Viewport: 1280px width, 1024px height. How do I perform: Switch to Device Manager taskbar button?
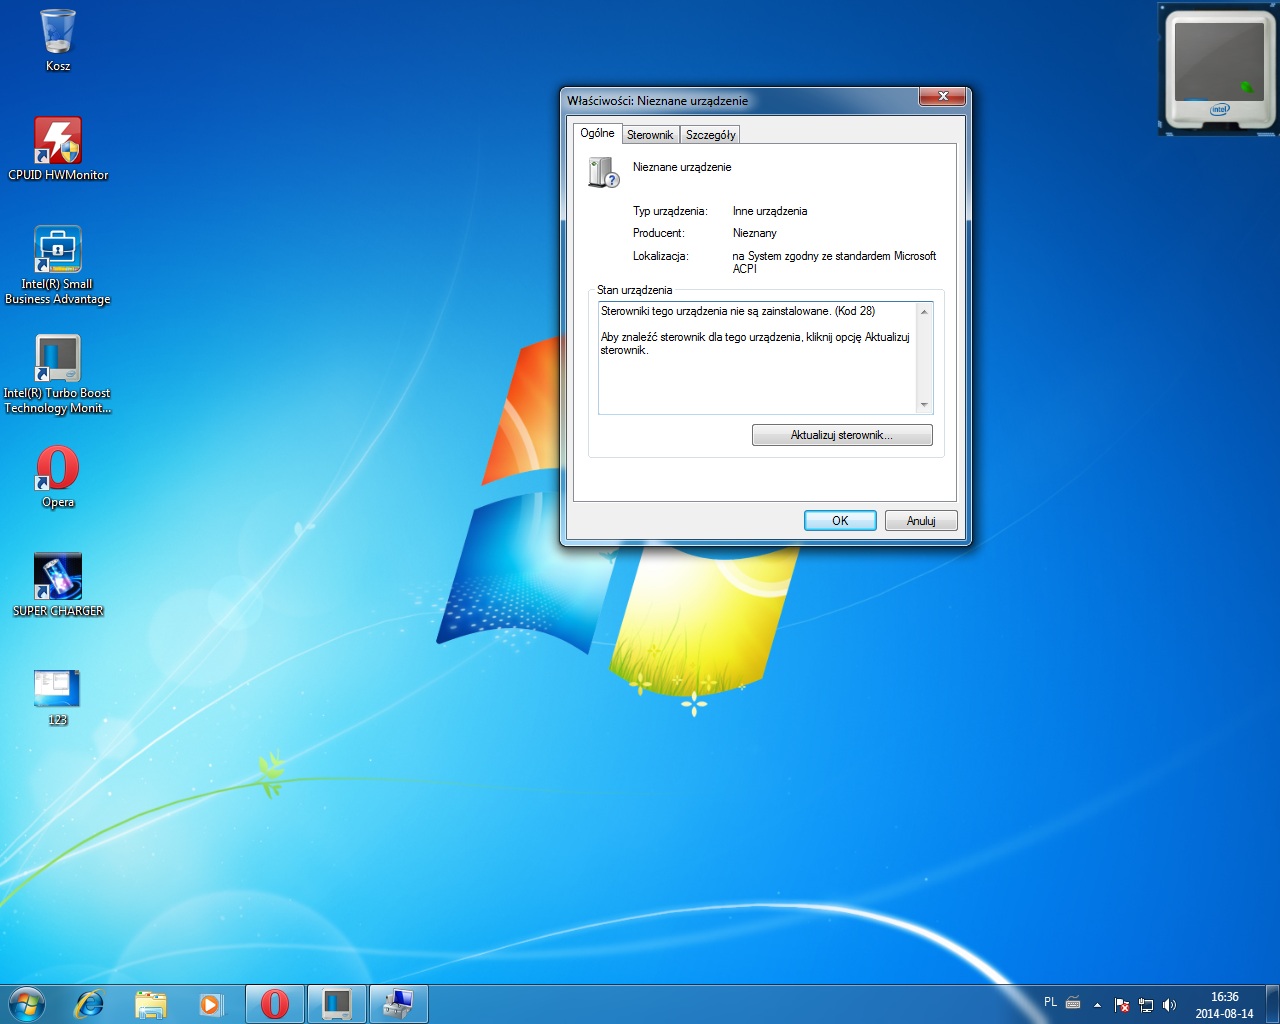(399, 1004)
